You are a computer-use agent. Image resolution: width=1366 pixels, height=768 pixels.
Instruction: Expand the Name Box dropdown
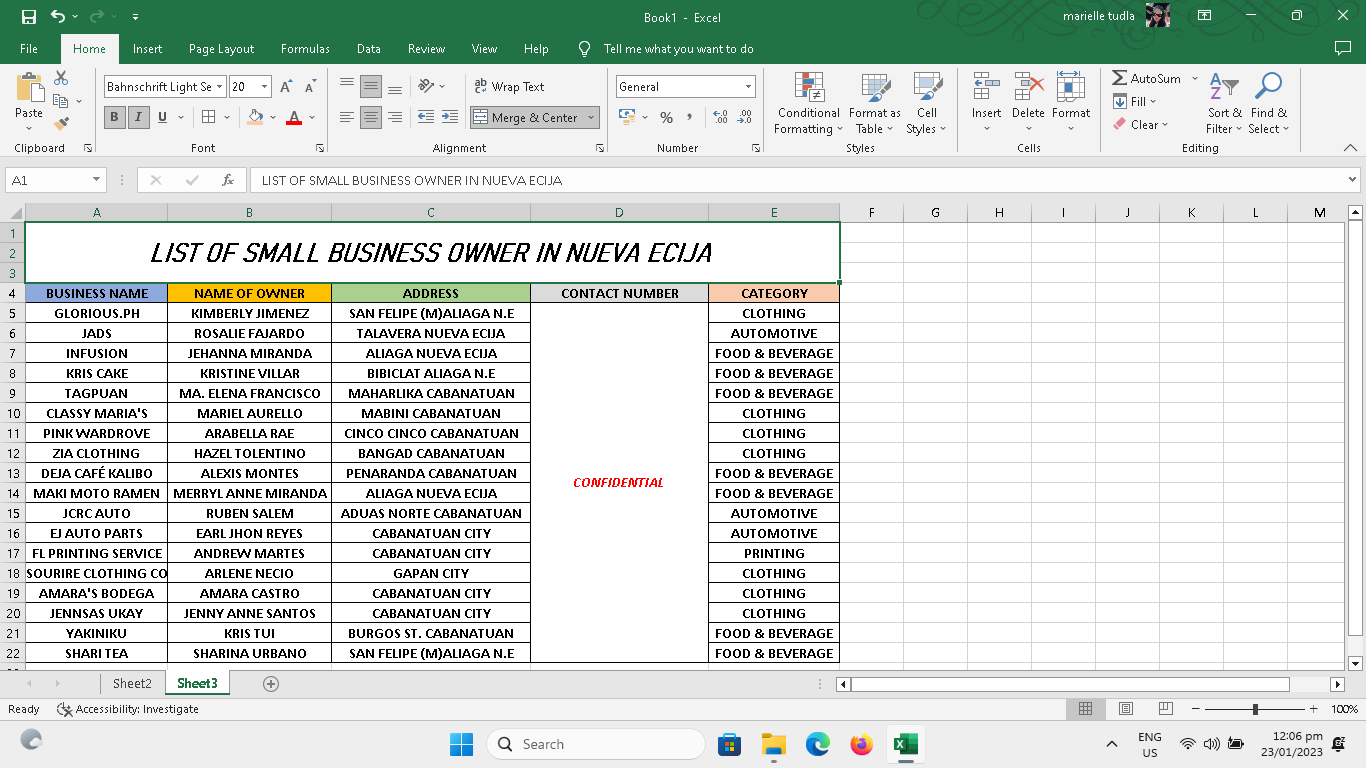coord(97,180)
